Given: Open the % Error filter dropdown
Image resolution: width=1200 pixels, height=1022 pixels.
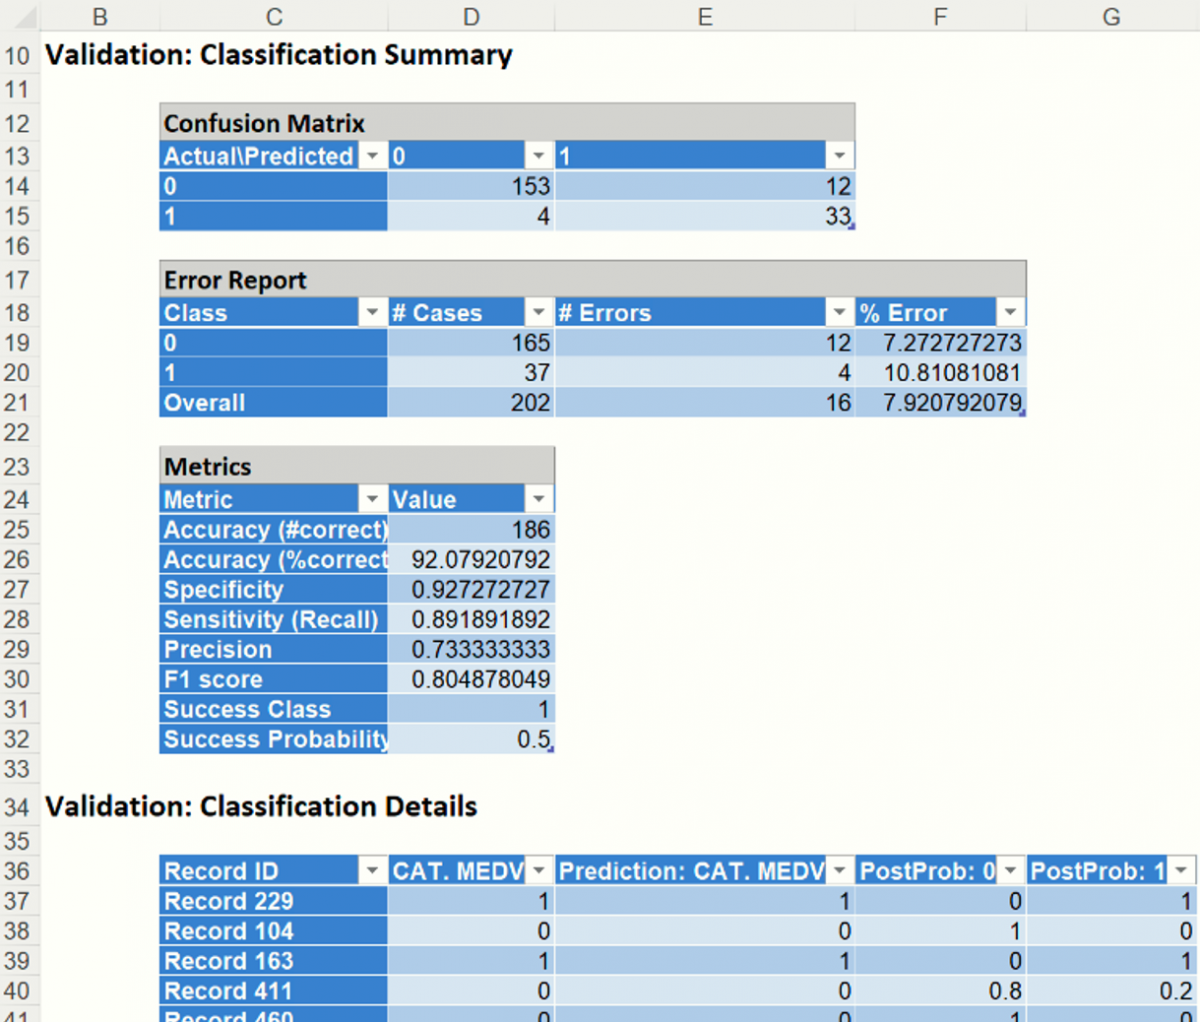Looking at the screenshot, I should click(1010, 313).
